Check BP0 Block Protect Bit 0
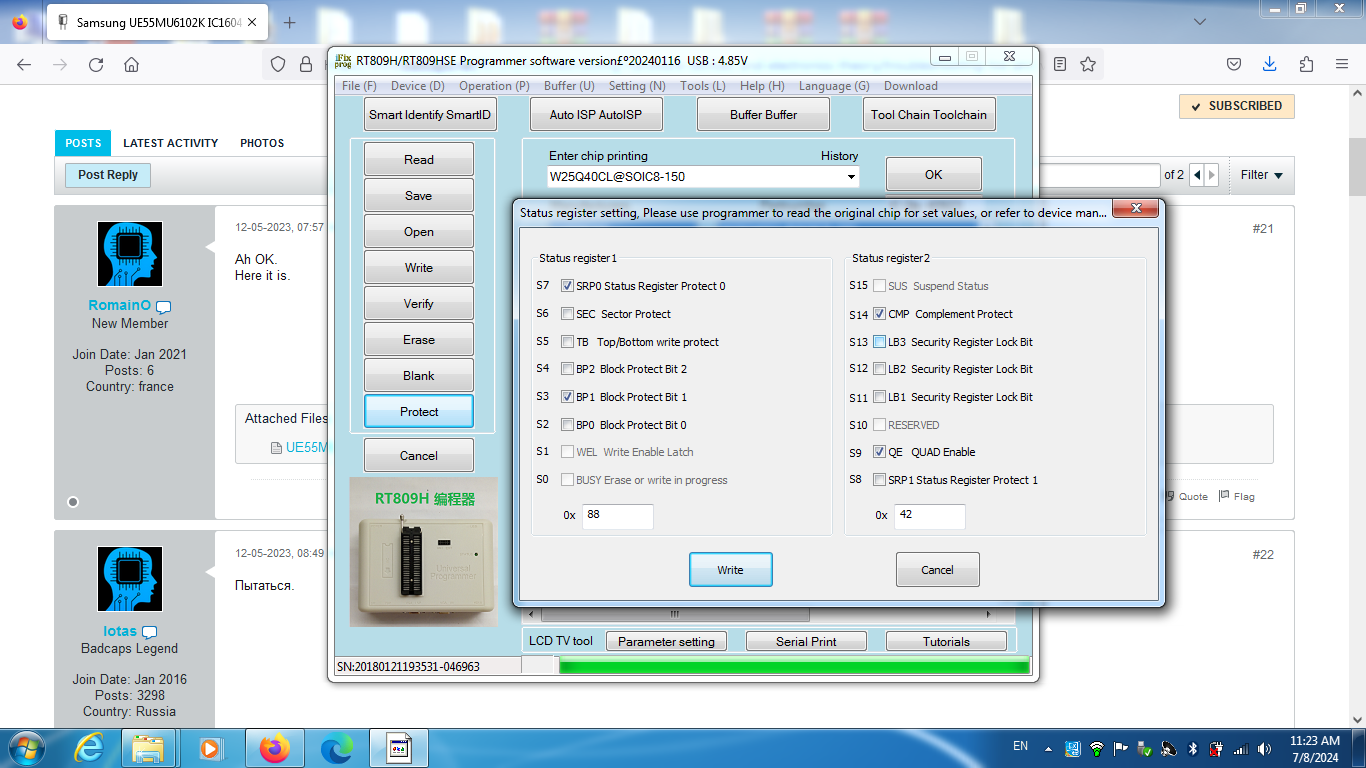The width and height of the screenshot is (1366, 768). [x=568, y=425]
